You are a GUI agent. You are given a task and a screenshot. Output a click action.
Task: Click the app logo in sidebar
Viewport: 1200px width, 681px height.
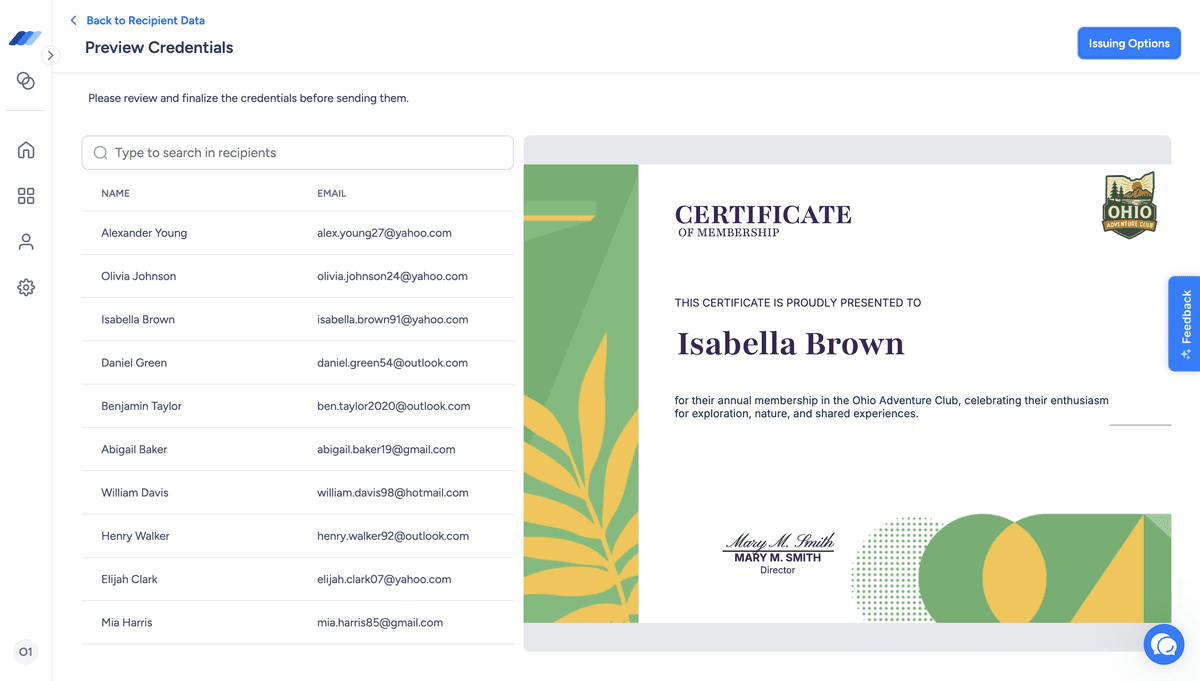25,38
